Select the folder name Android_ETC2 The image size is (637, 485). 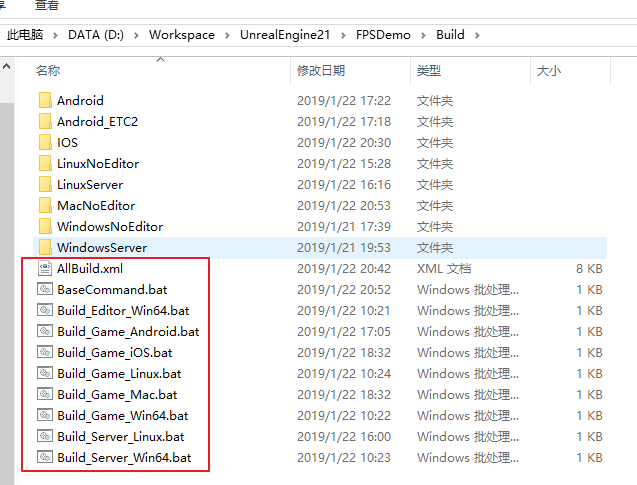point(98,122)
